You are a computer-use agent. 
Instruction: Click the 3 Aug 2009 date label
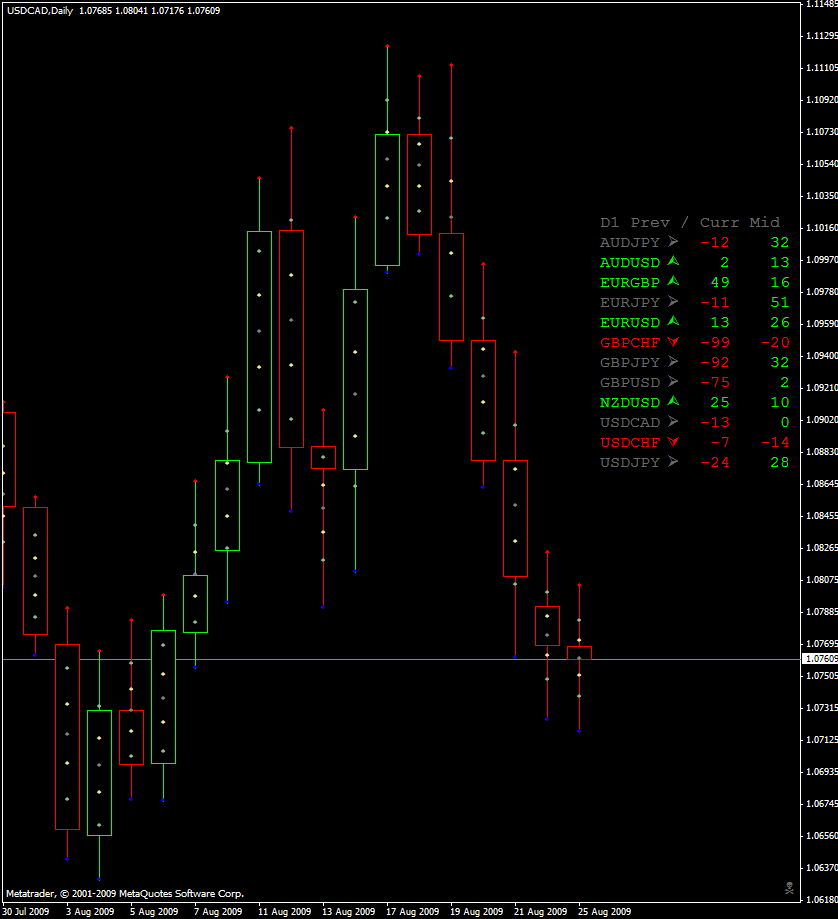[90, 911]
